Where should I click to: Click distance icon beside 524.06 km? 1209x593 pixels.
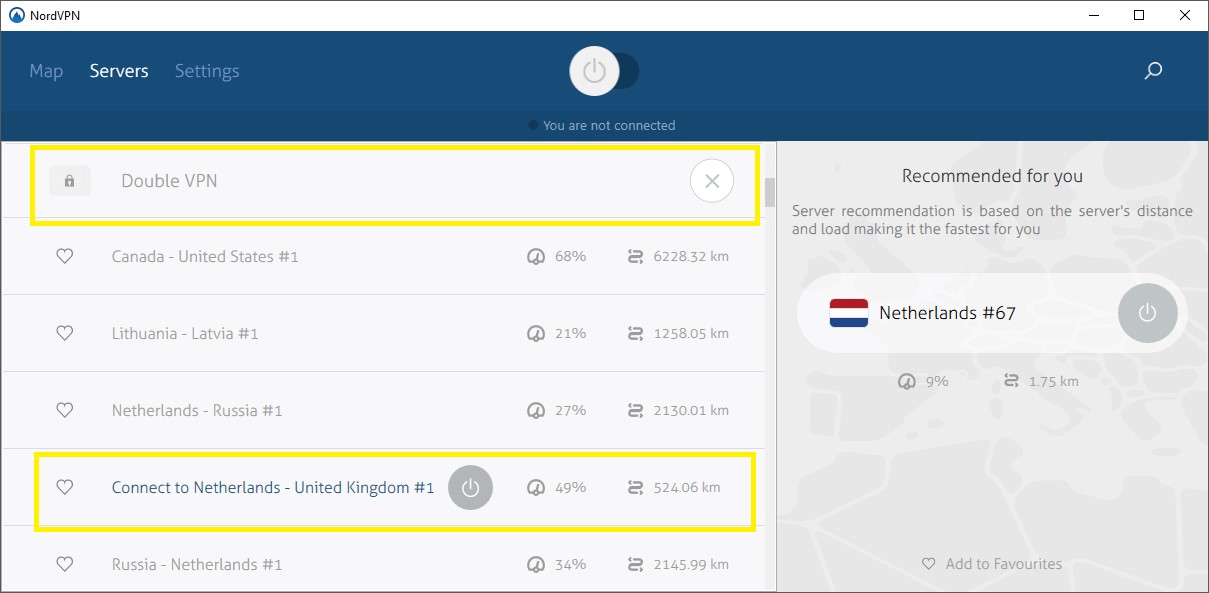coord(636,488)
